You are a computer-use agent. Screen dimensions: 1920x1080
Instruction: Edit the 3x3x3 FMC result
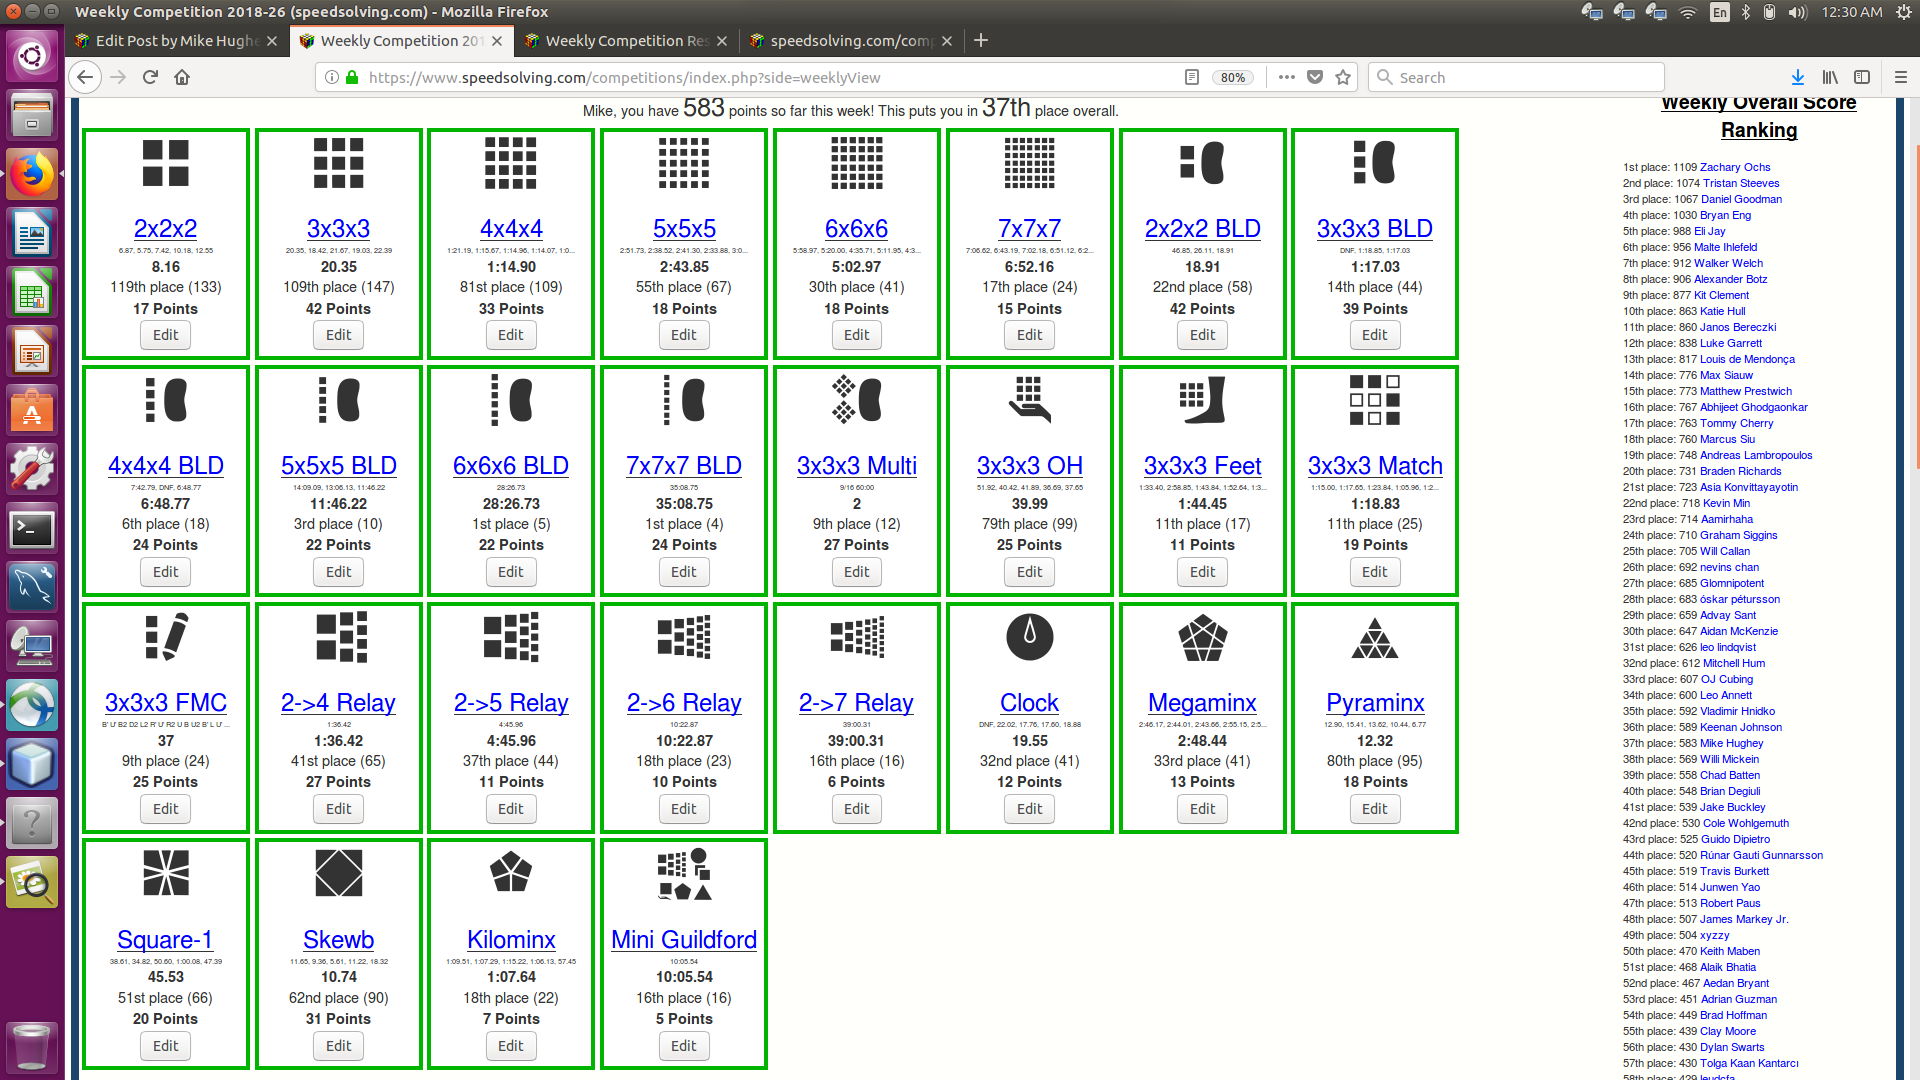166,809
